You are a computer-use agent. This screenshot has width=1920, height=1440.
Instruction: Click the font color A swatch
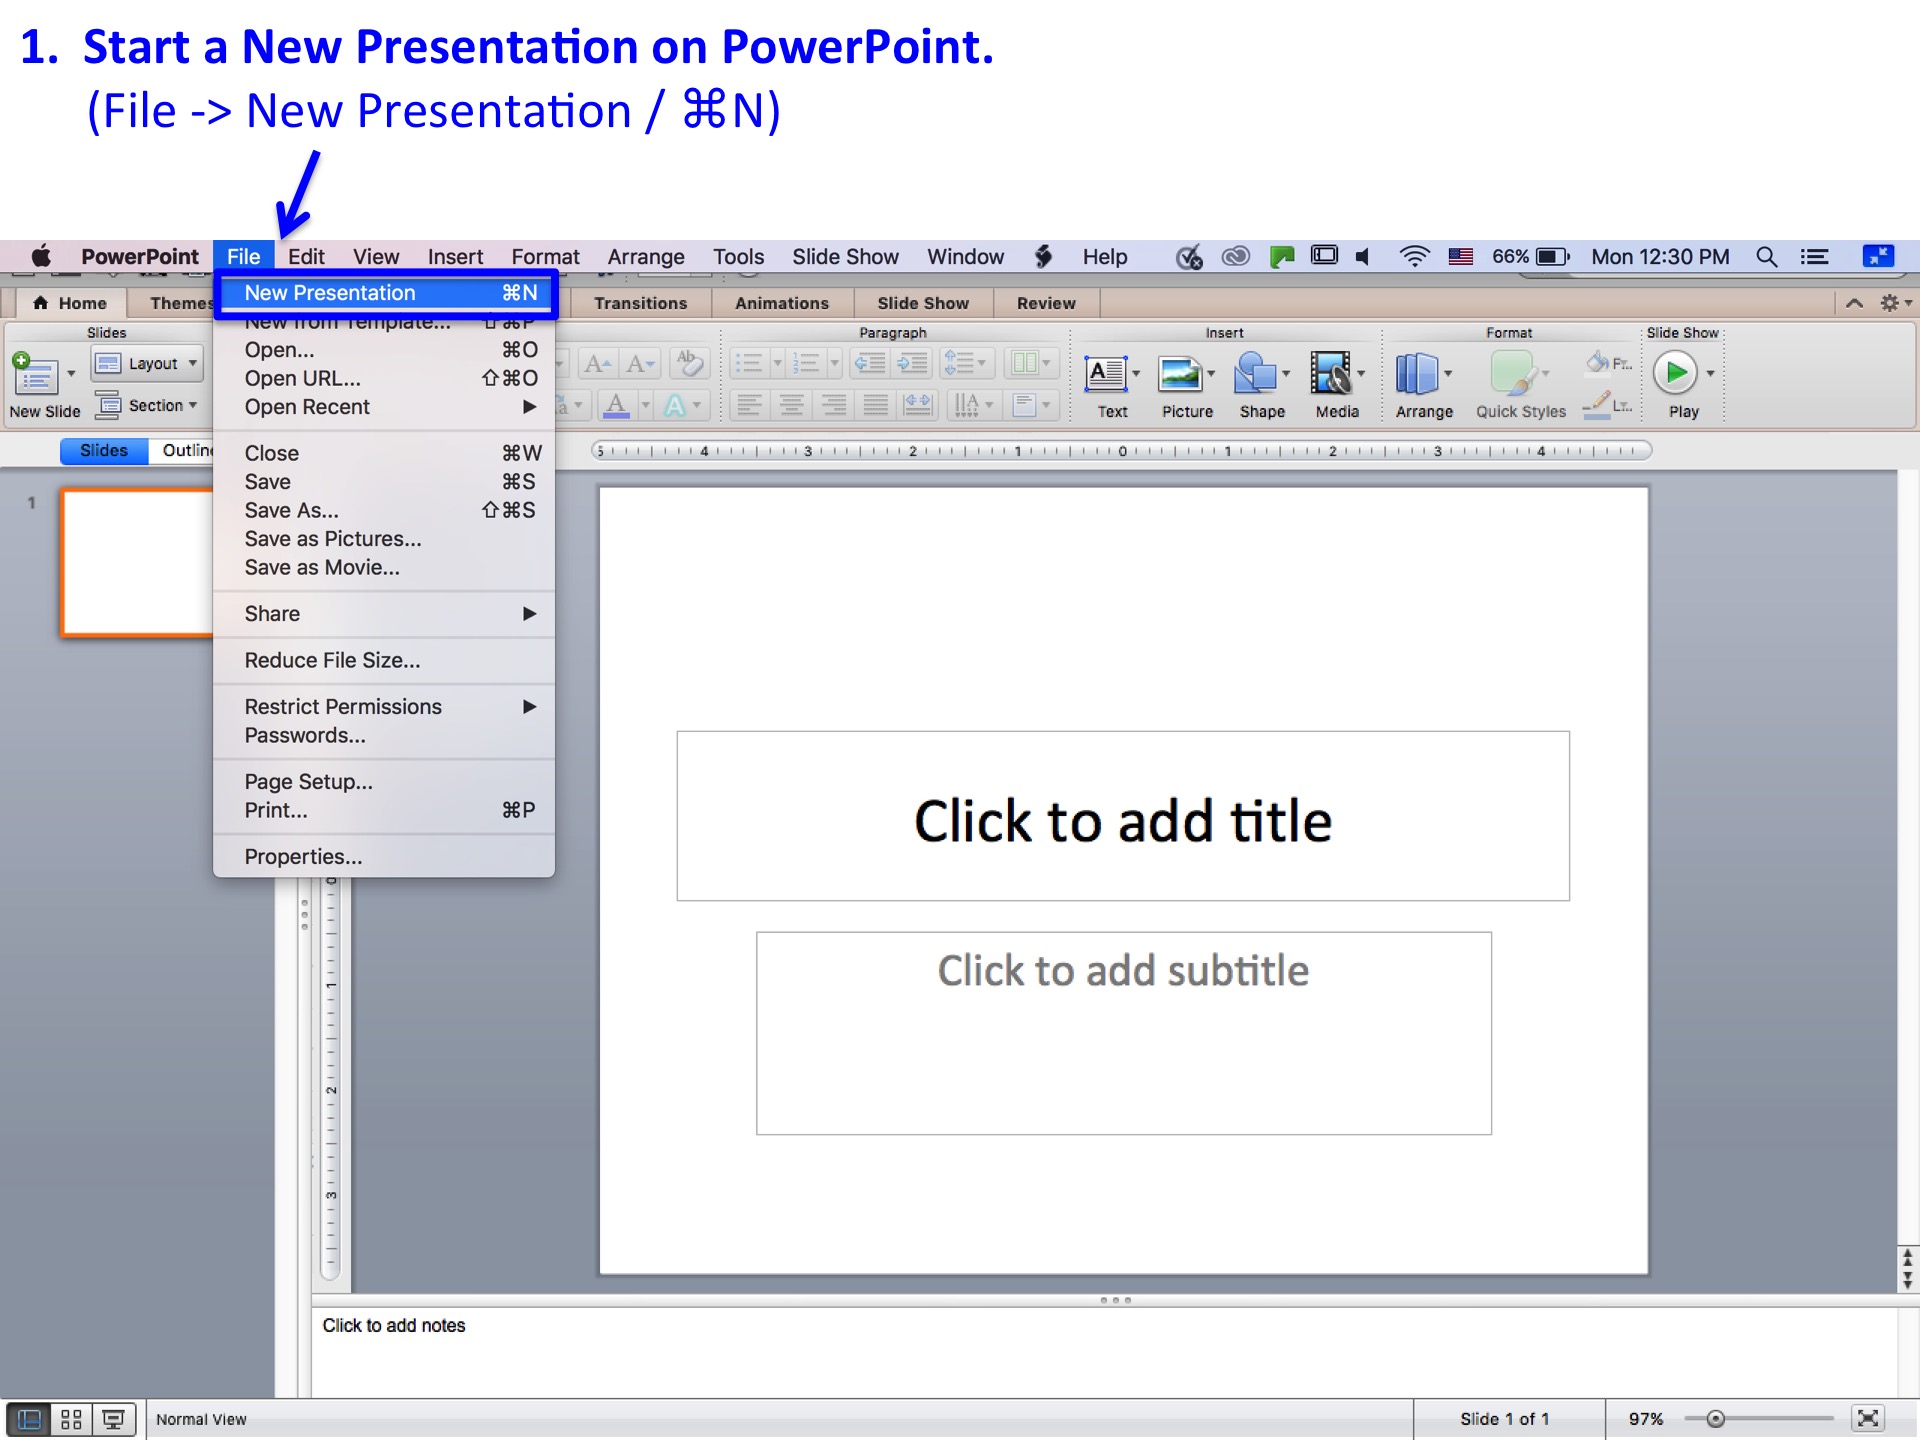click(x=617, y=405)
